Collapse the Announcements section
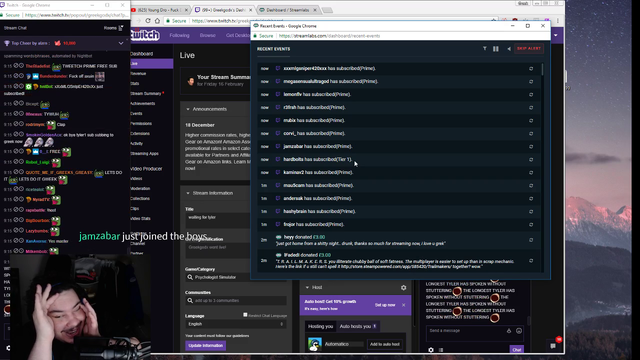 (x=188, y=109)
